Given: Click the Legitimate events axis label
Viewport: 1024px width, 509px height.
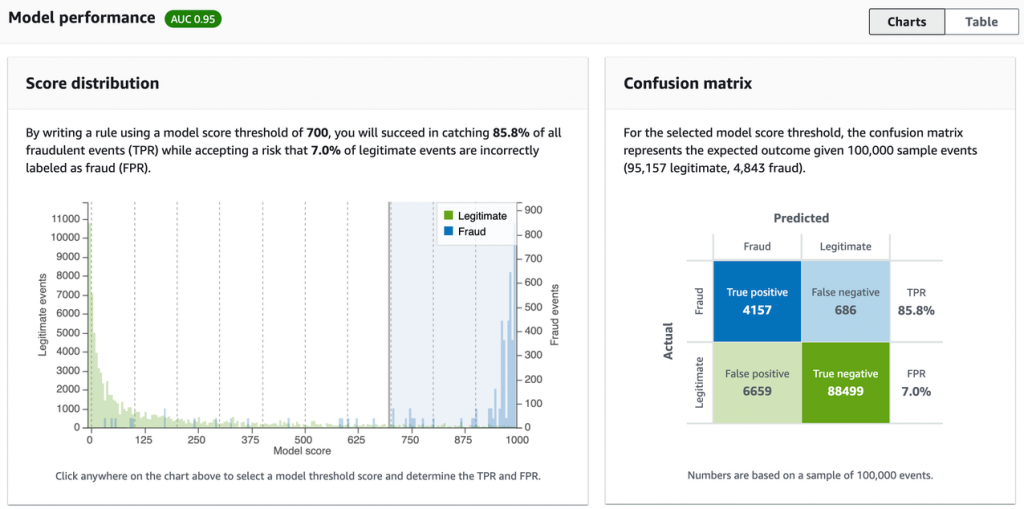Looking at the screenshot, I should [x=43, y=316].
